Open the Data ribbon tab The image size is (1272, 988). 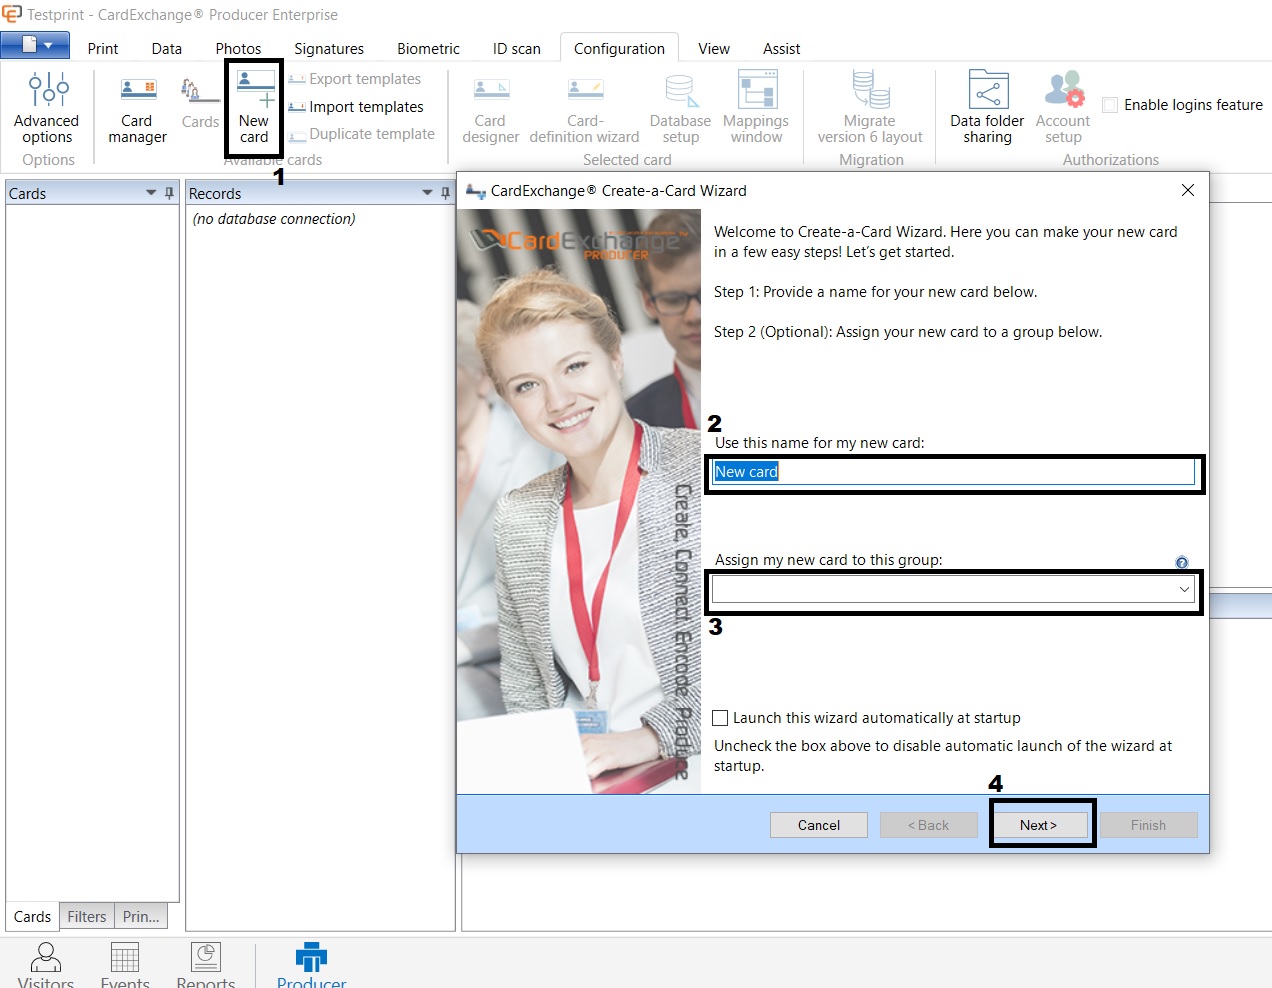167,48
